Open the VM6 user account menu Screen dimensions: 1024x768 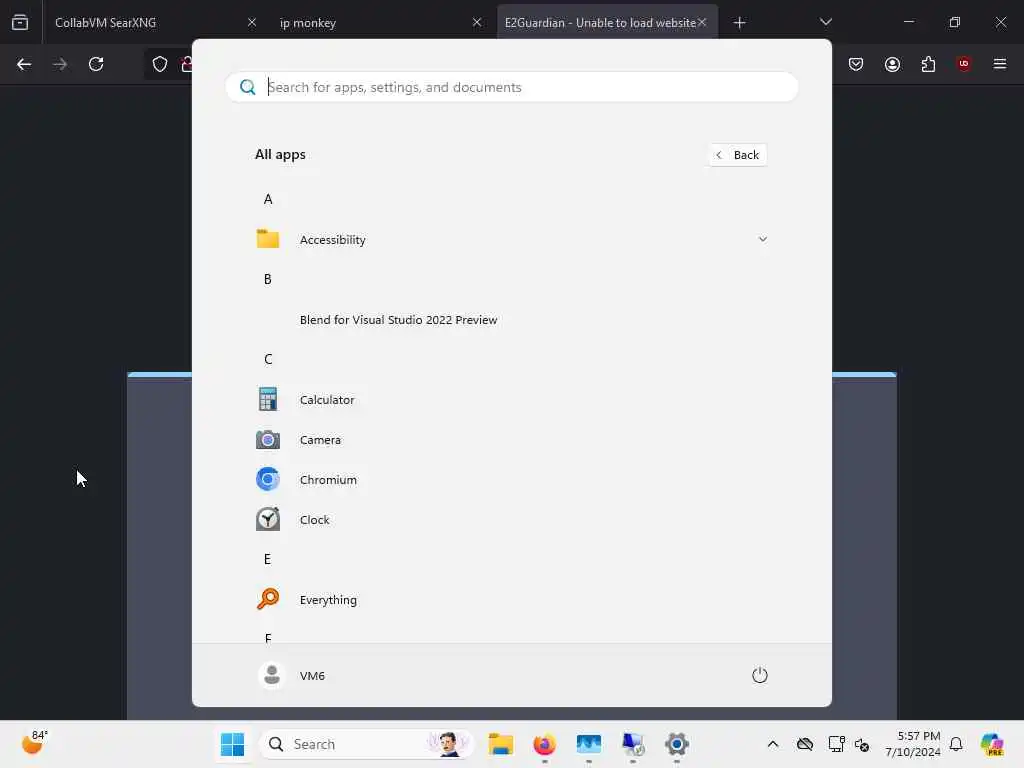[x=291, y=675]
